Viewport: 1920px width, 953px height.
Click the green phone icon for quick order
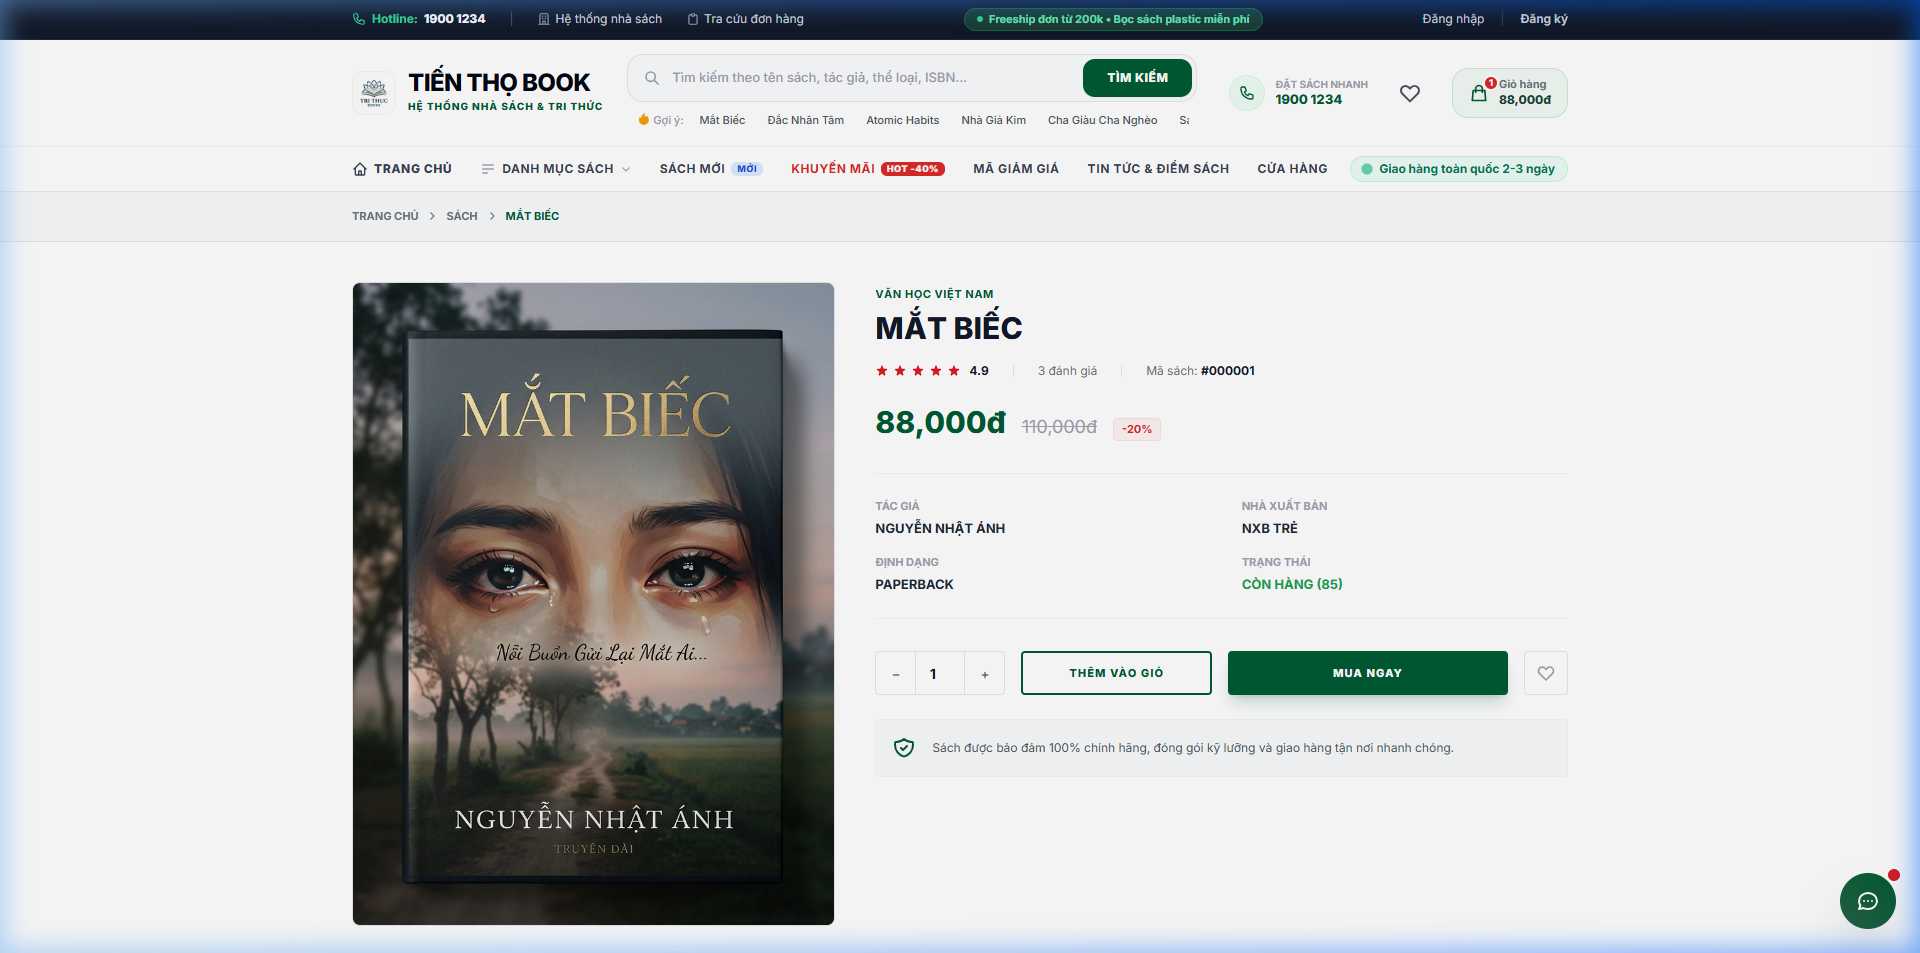[x=1247, y=93]
